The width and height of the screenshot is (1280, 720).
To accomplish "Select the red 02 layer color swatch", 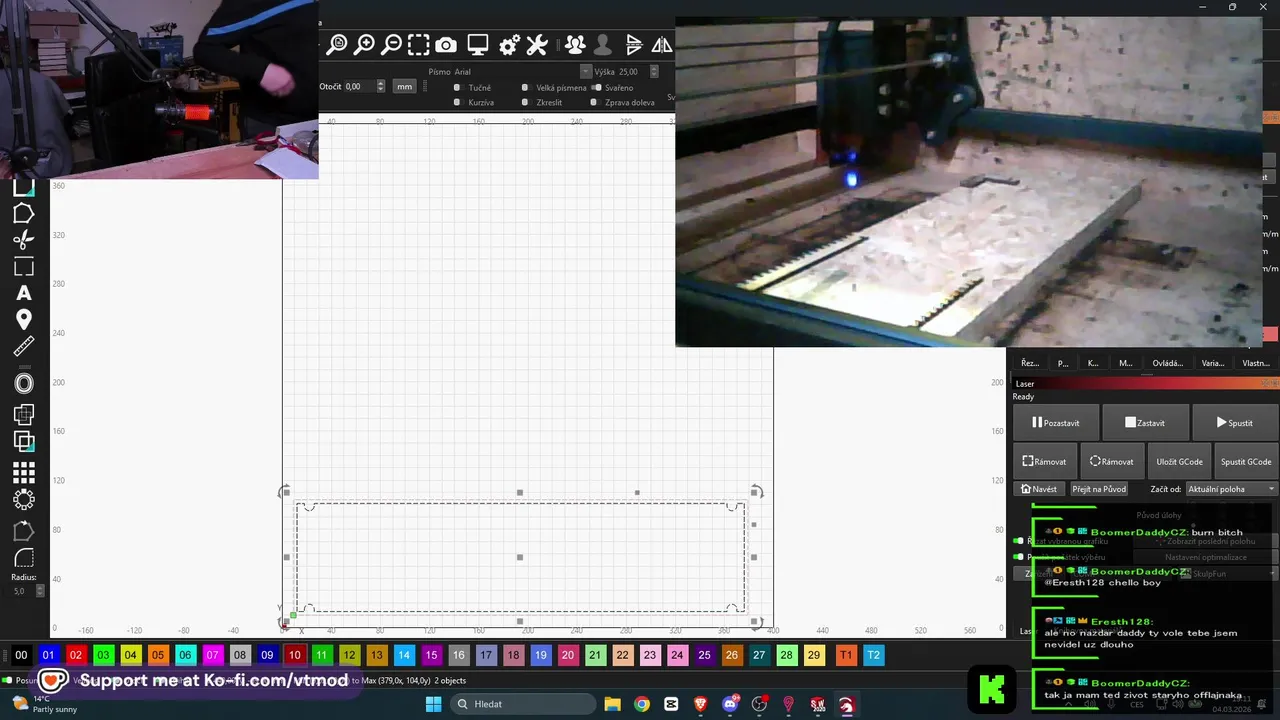I will (76, 655).
